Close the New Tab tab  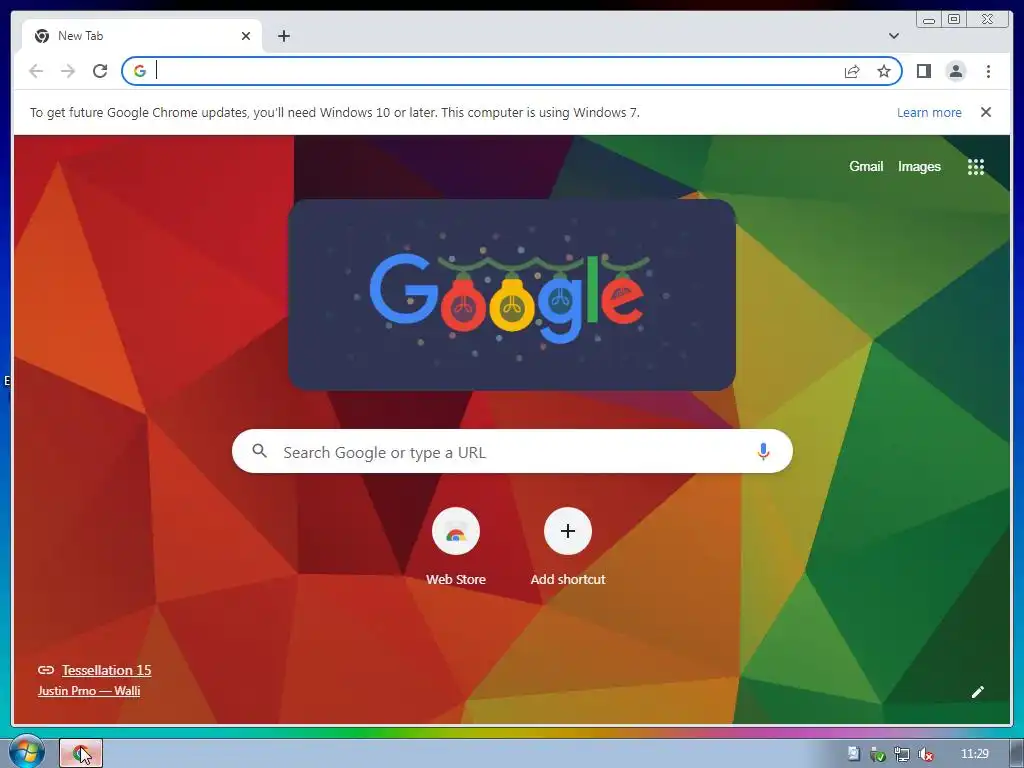246,36
